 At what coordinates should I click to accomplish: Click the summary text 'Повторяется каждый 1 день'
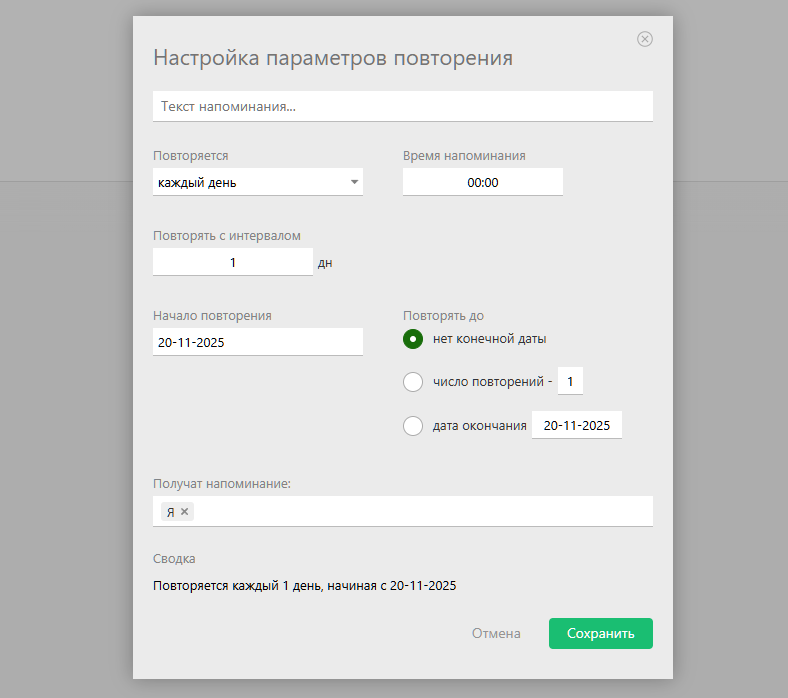coord(238,586)
